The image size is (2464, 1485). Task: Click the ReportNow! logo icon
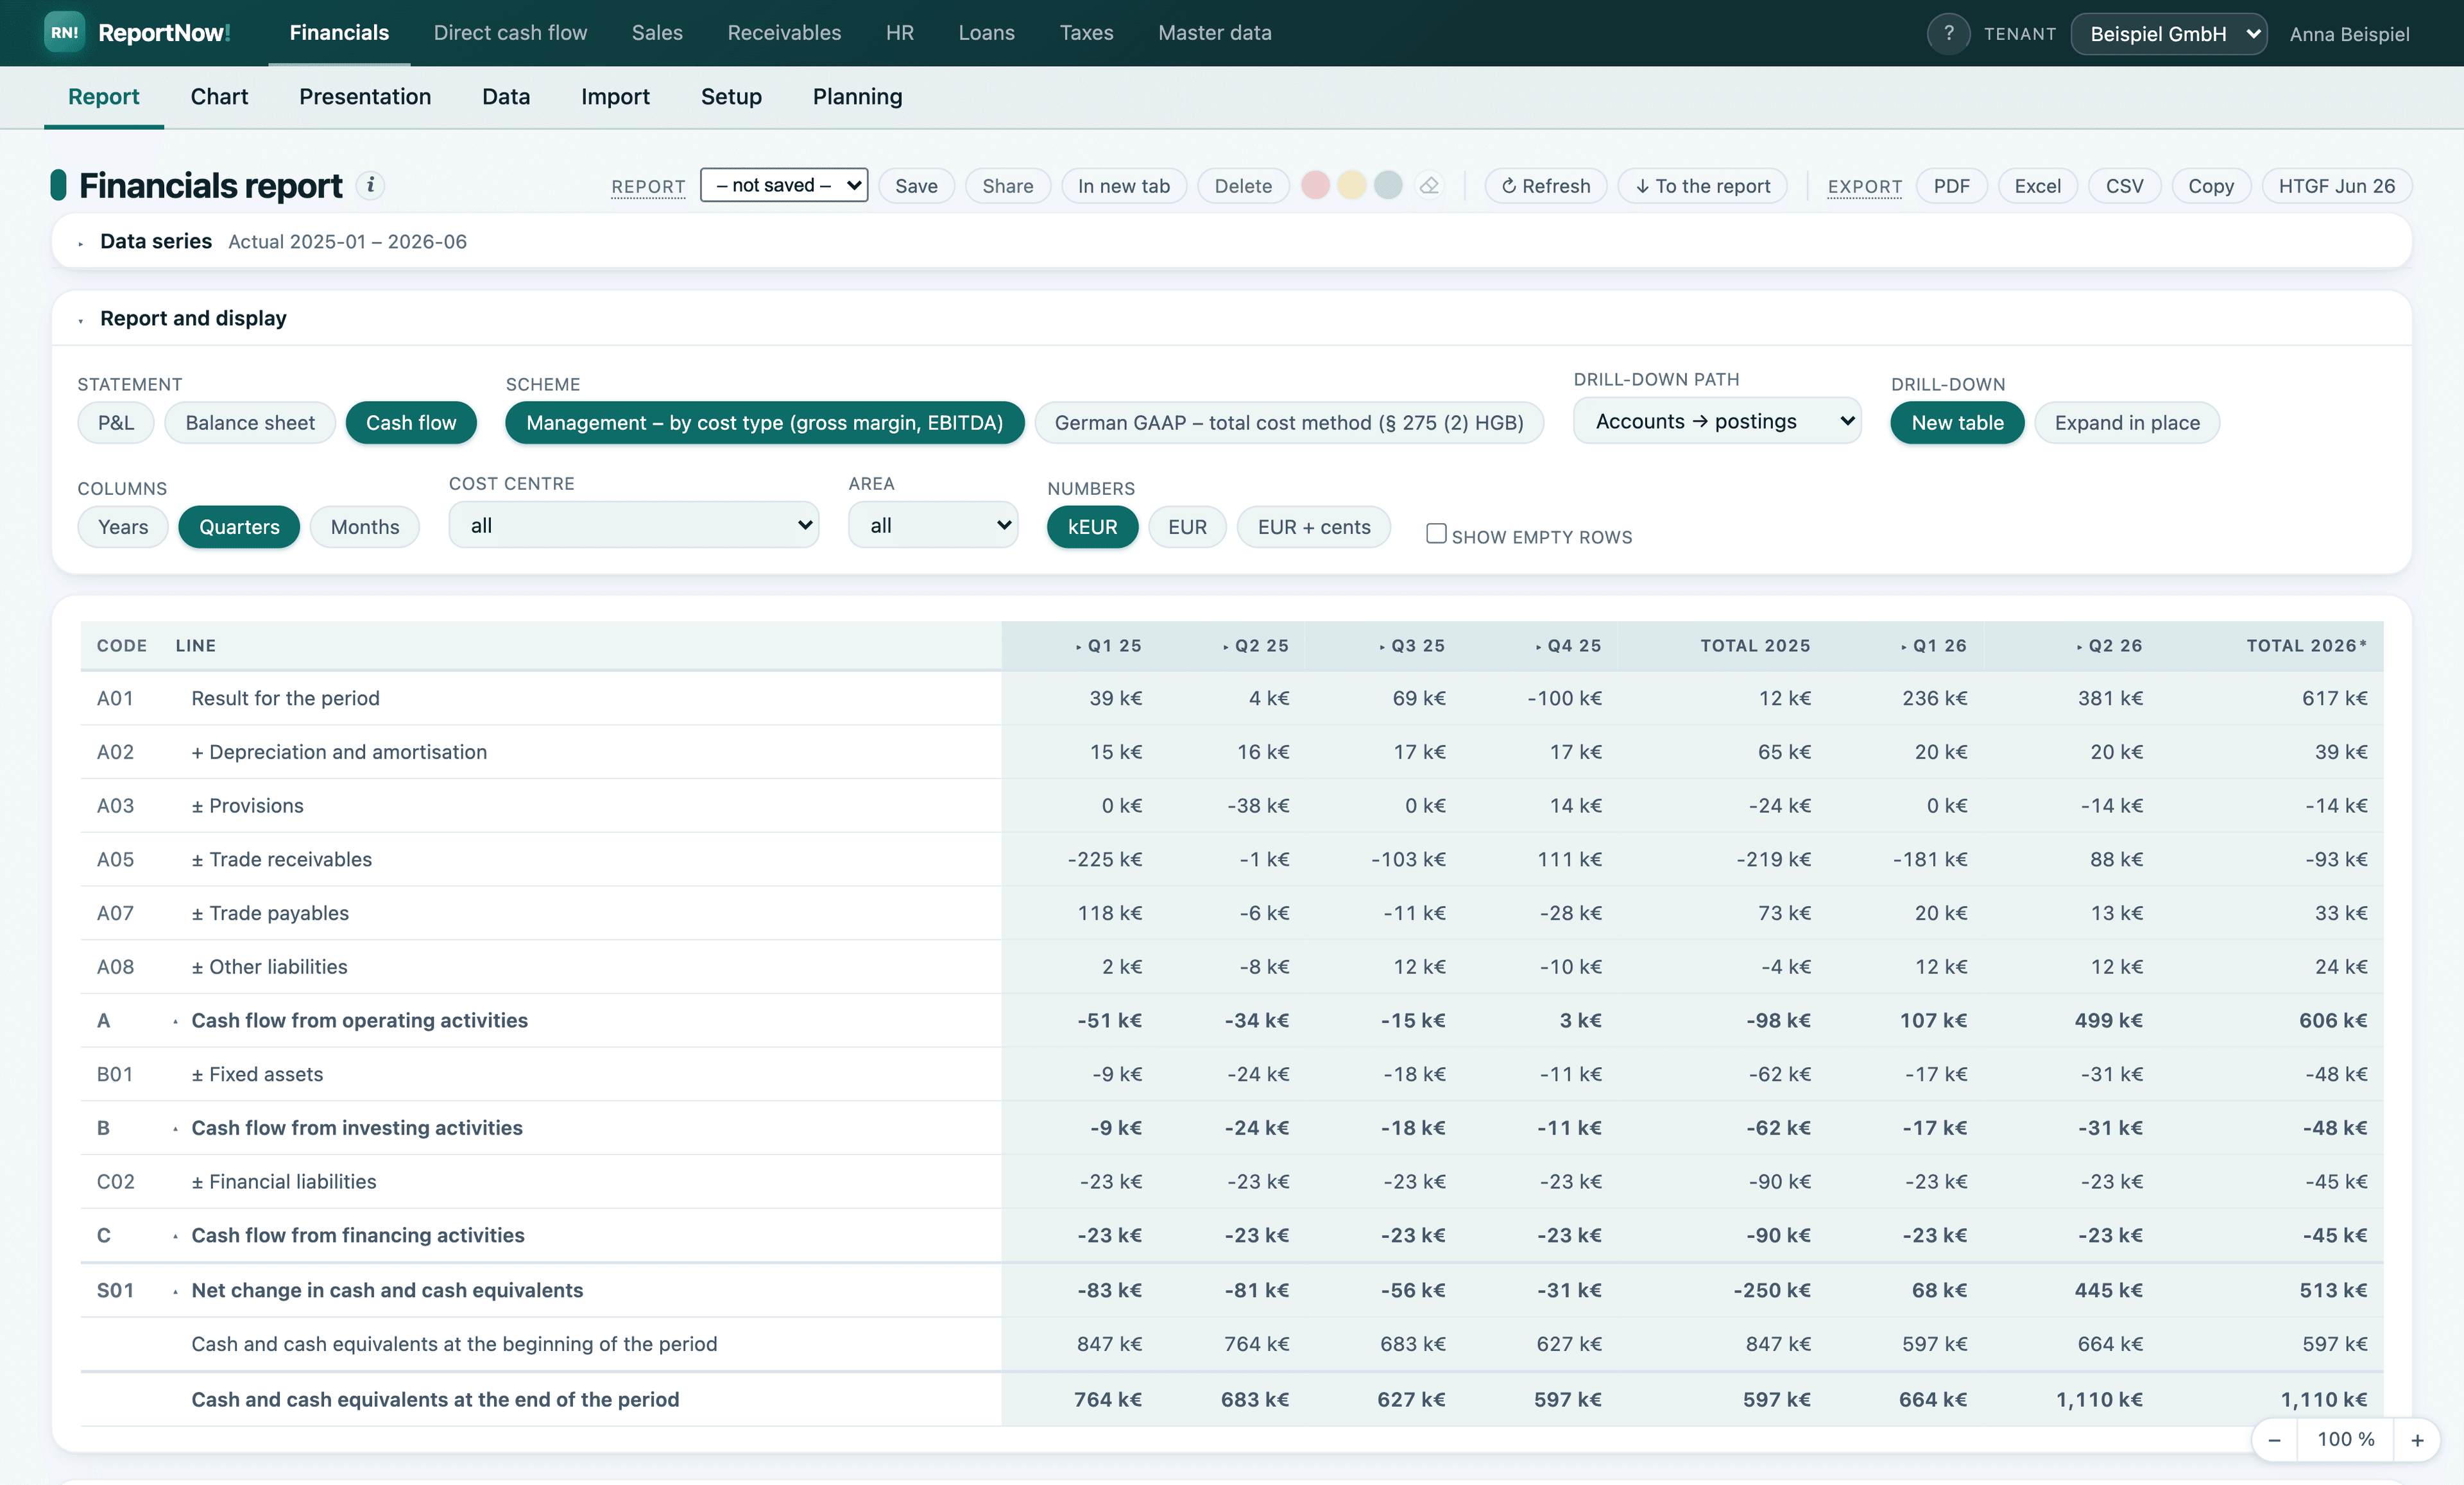point(64,33)
